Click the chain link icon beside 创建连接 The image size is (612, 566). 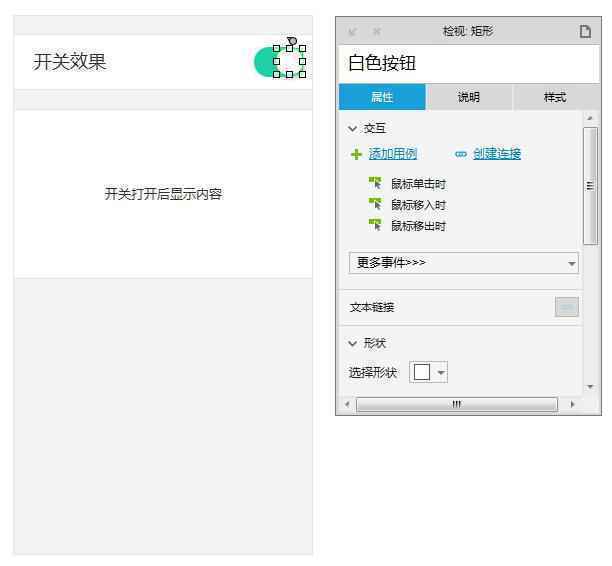point(461,154)
